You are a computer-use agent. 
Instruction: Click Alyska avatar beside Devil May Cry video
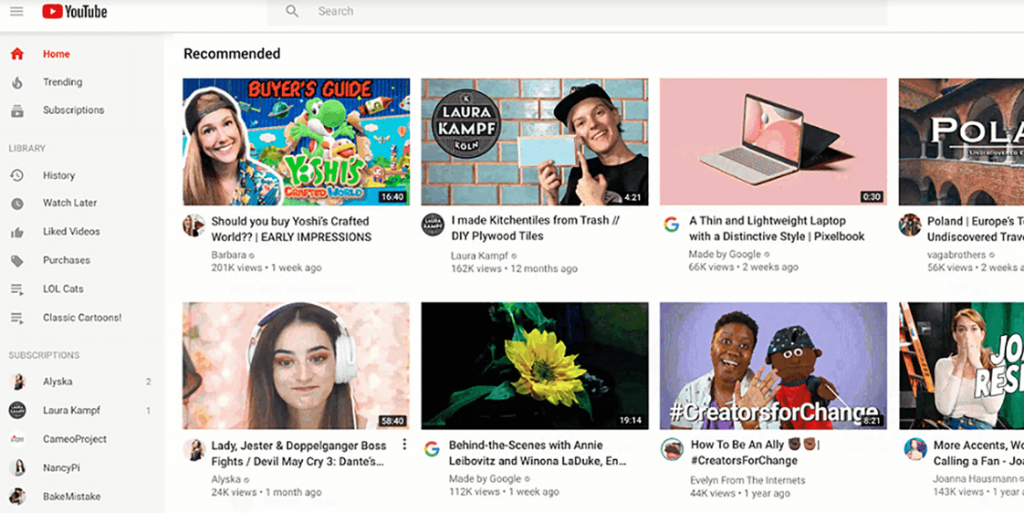[194, 449]
